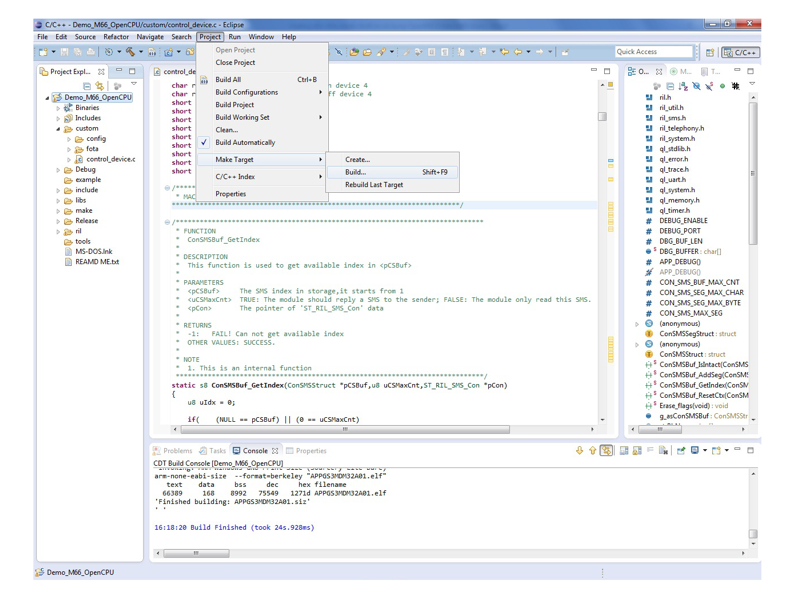The width and height of the screenshot is (800, 595).
Task: Click the Pin Console icon
Action: (x=681, y=451)
